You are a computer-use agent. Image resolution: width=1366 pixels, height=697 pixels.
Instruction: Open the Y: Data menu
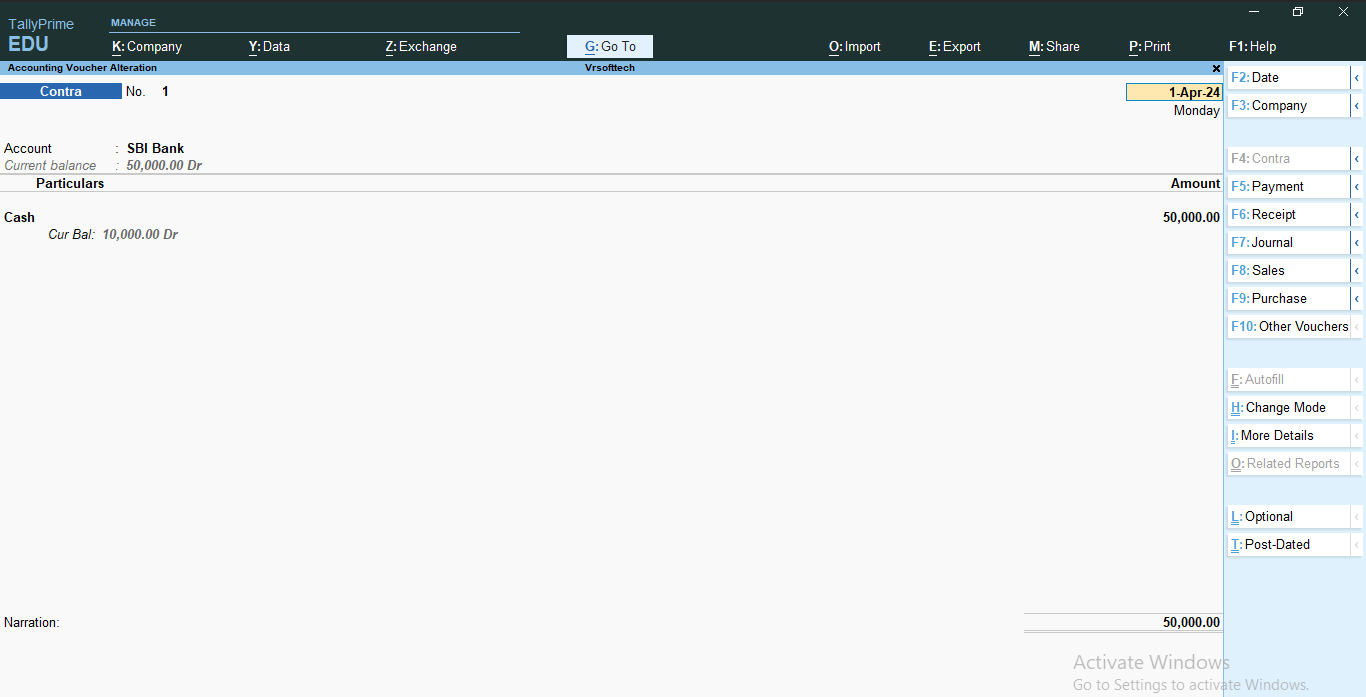pyautogui.click(x=269, y=46)
